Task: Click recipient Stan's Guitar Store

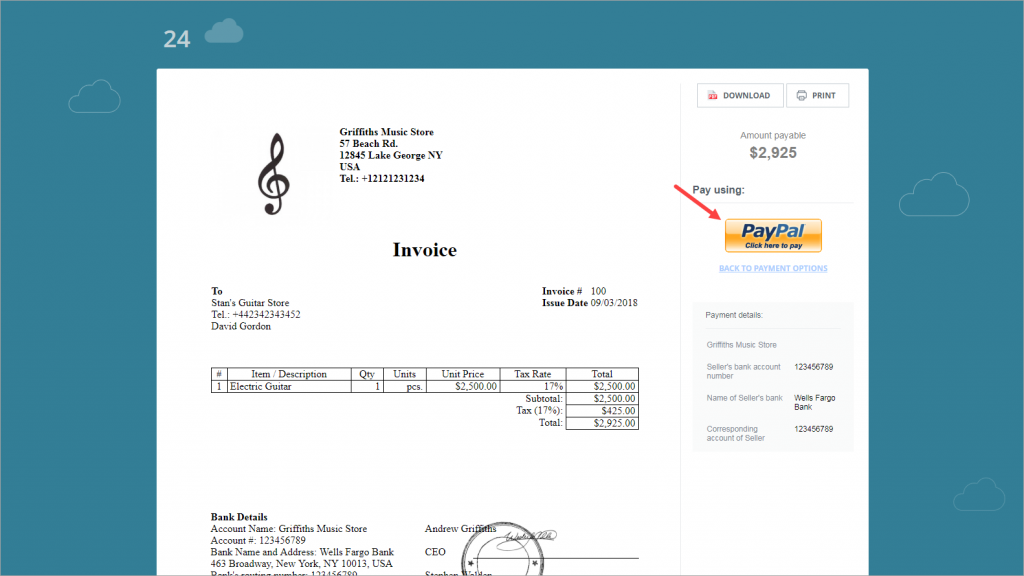Action: 250,303
